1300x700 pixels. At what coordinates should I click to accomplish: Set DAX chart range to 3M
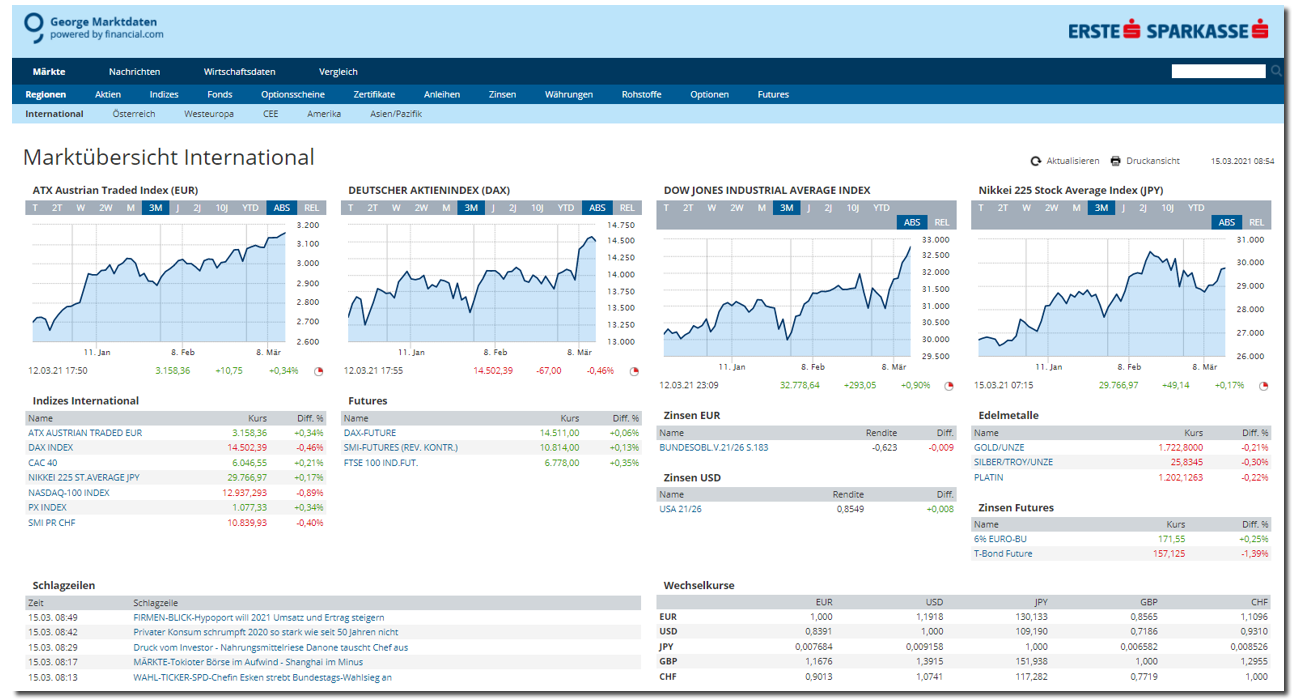pos(471,208)
